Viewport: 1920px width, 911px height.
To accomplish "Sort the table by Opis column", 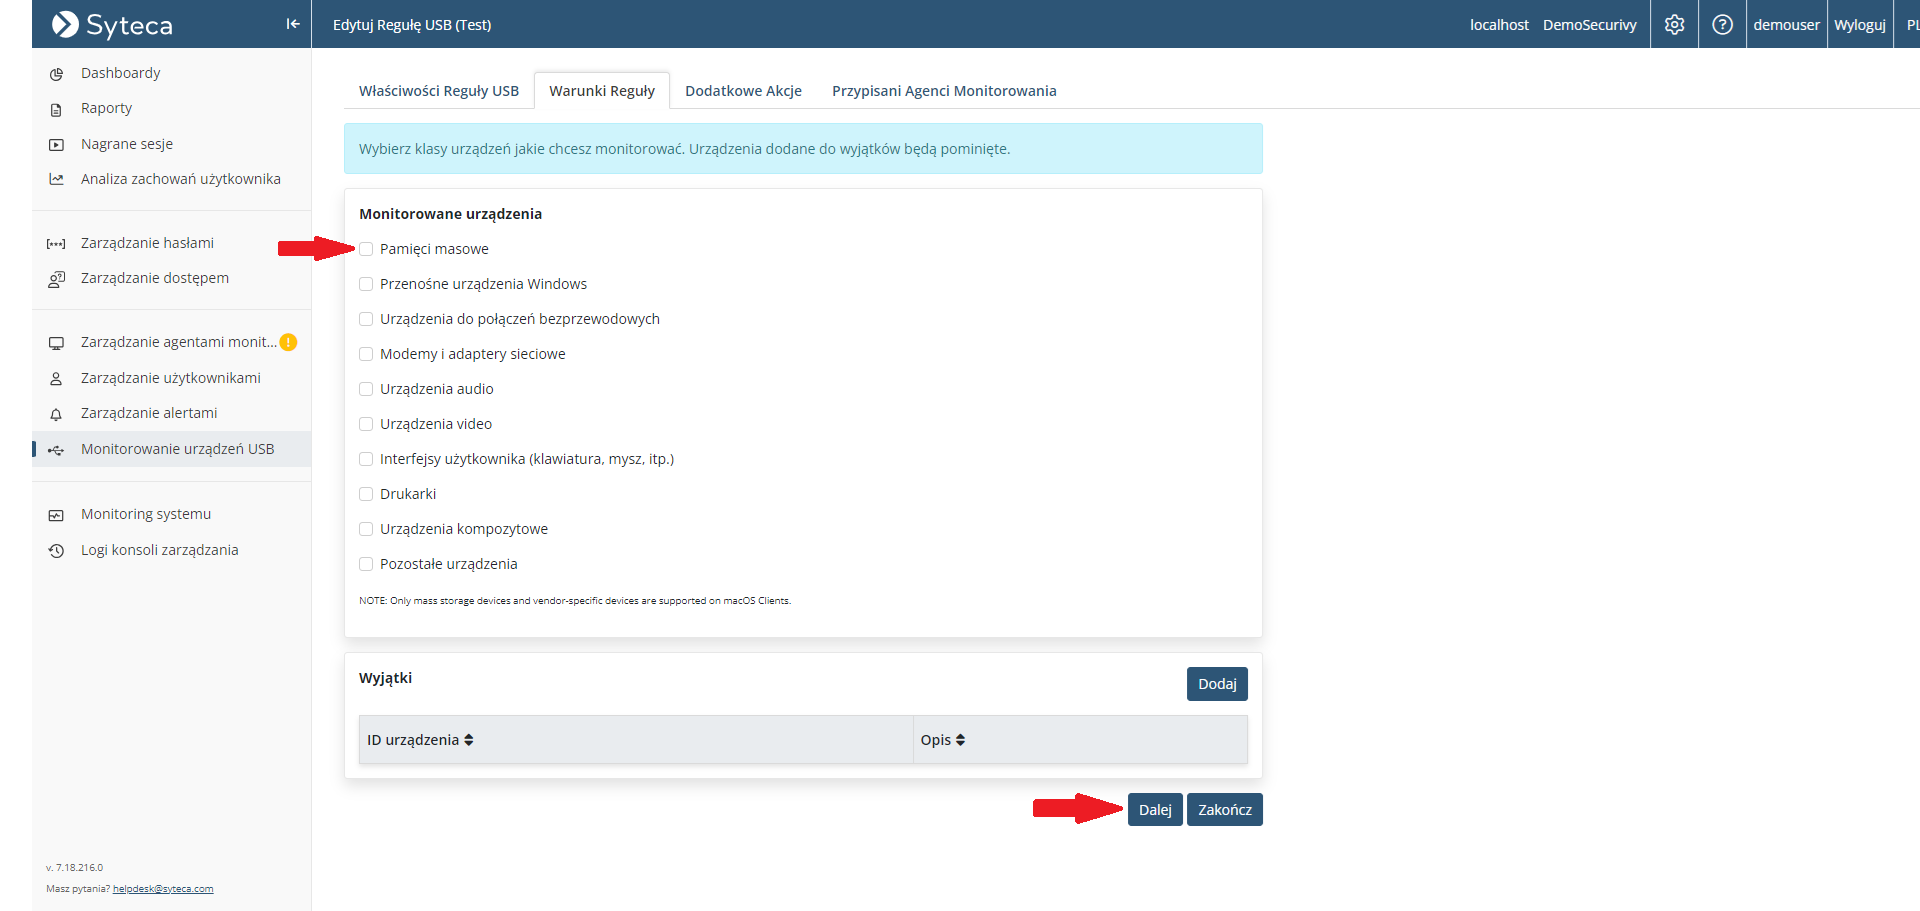I will (x=960, y=740).
